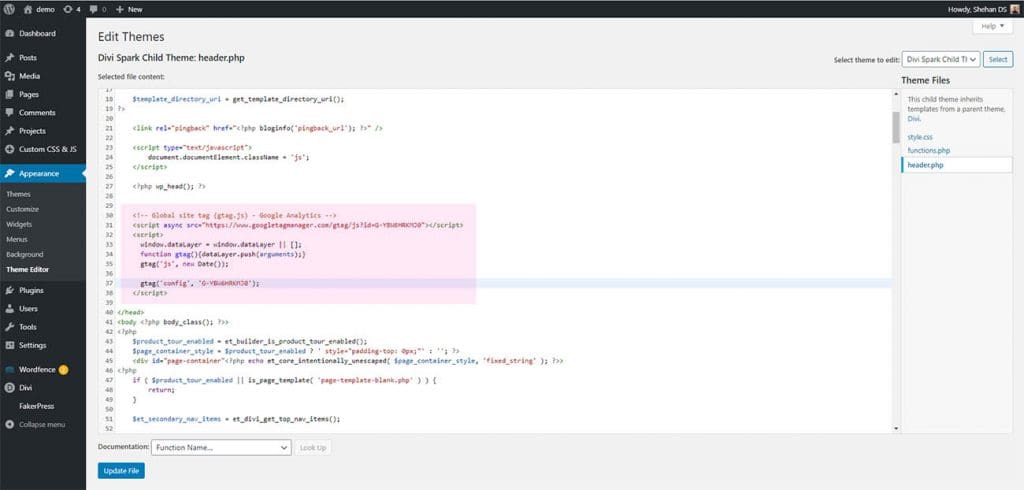Open FakerPress in the sidebar

(x=37, y=406)
